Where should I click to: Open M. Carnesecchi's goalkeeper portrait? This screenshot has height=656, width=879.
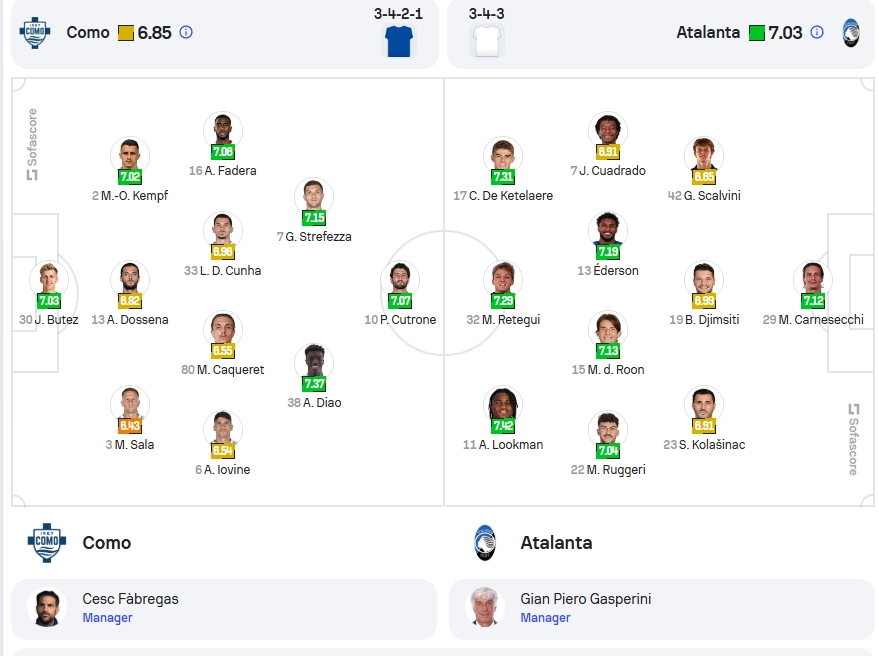coord(813,279)
